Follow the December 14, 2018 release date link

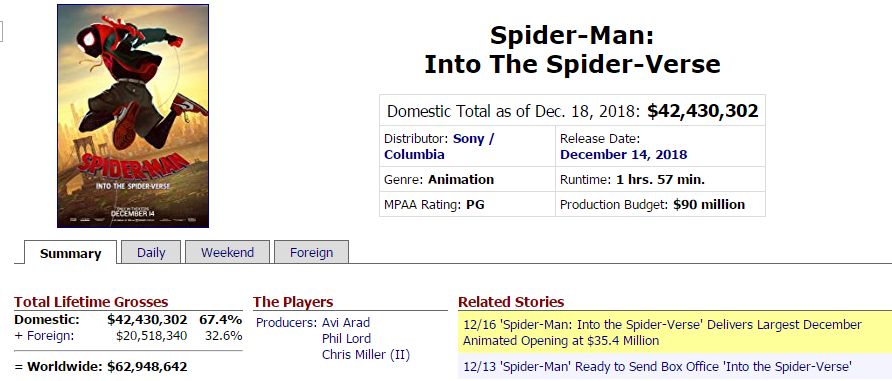click(x=623, y=155)
